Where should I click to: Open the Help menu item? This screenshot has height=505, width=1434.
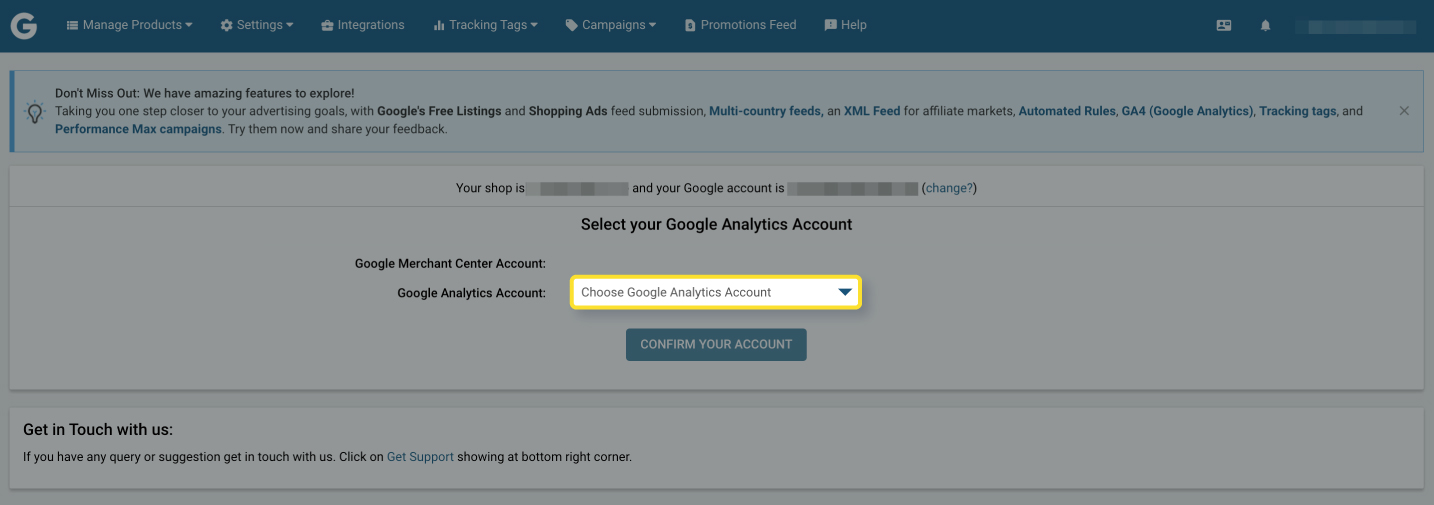click(x=845, y=25)
